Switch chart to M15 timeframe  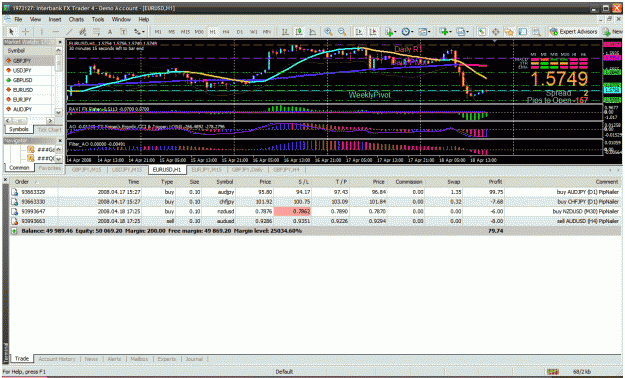185,32
